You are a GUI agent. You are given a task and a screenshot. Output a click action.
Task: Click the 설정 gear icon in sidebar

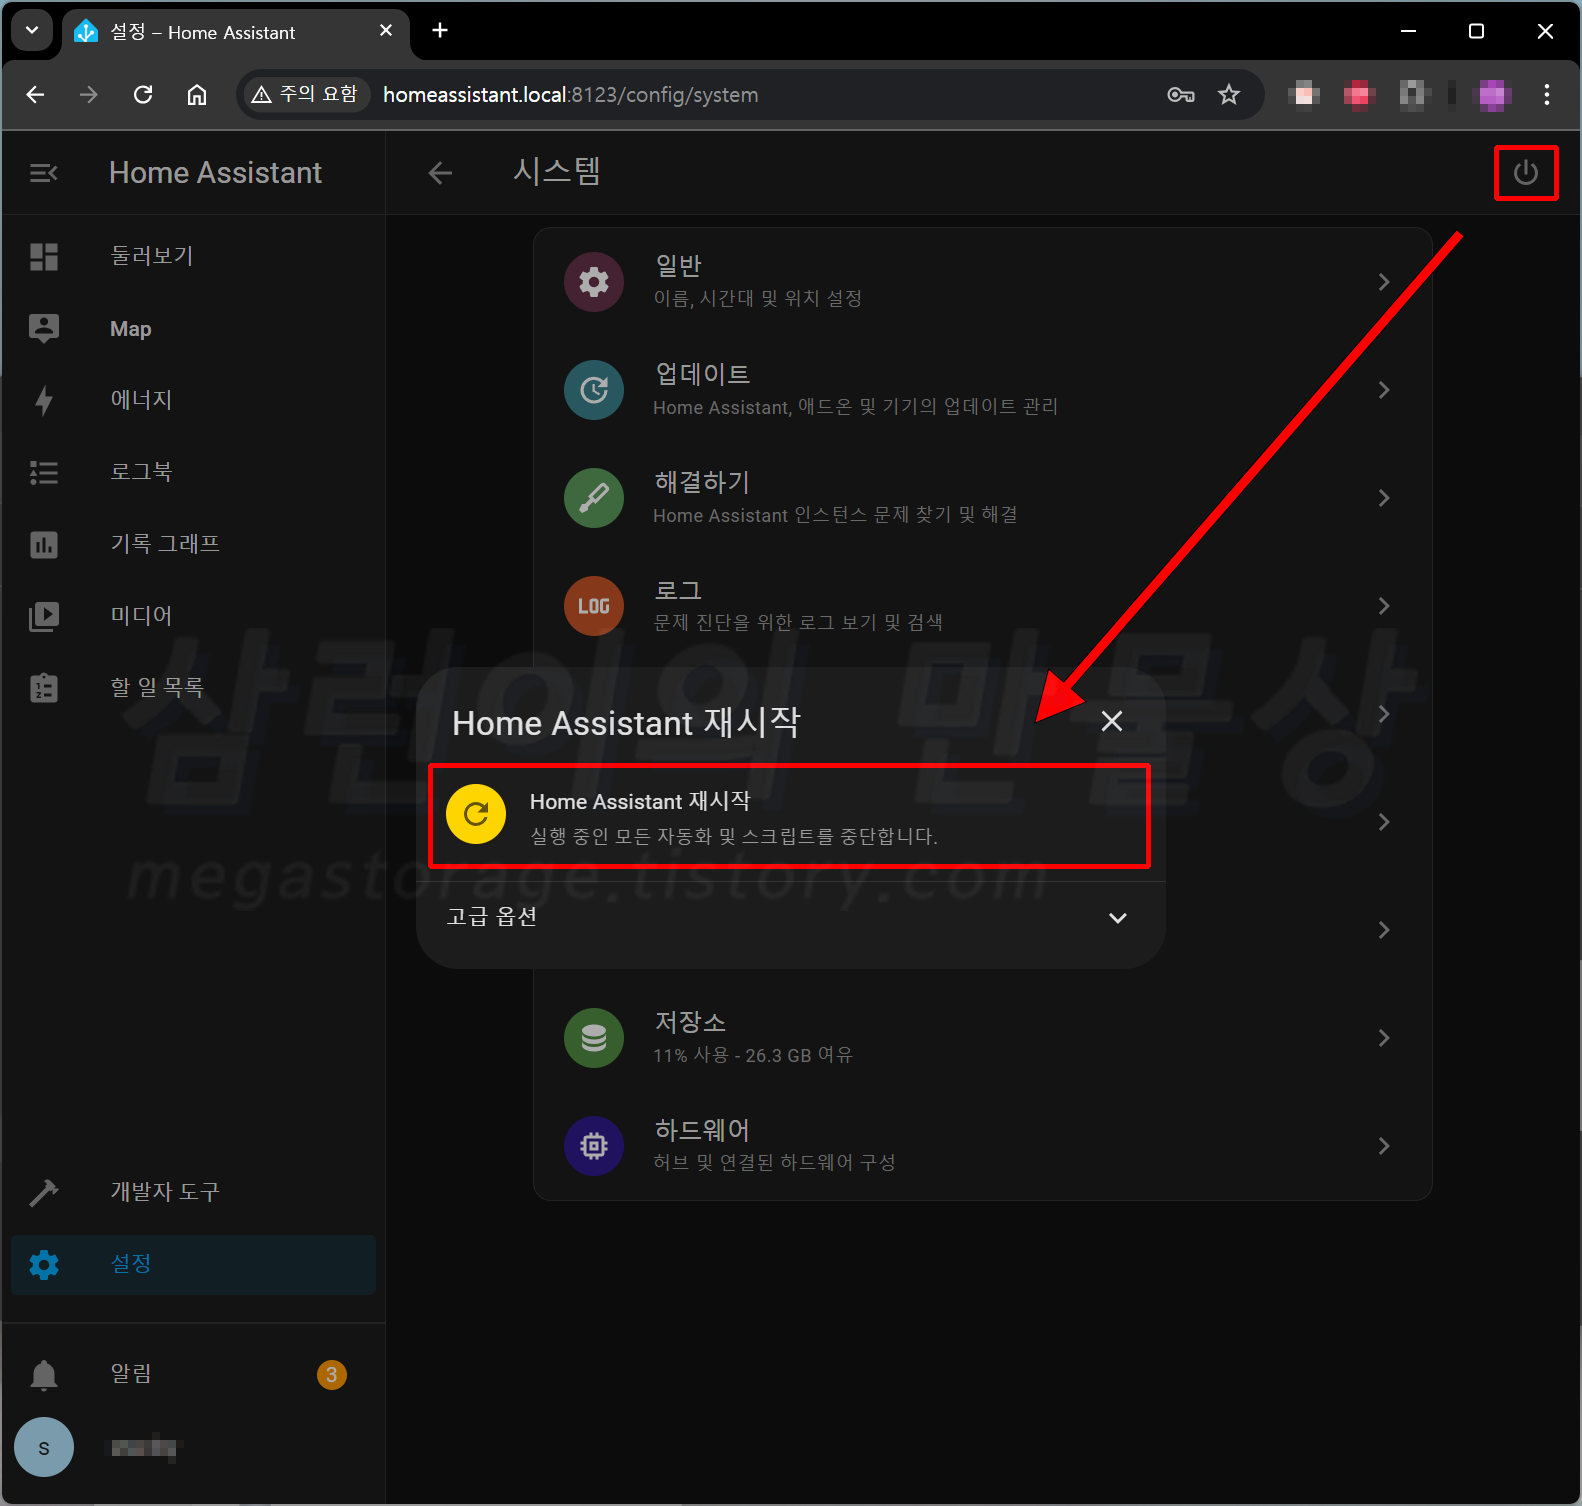coord(44,1265)
